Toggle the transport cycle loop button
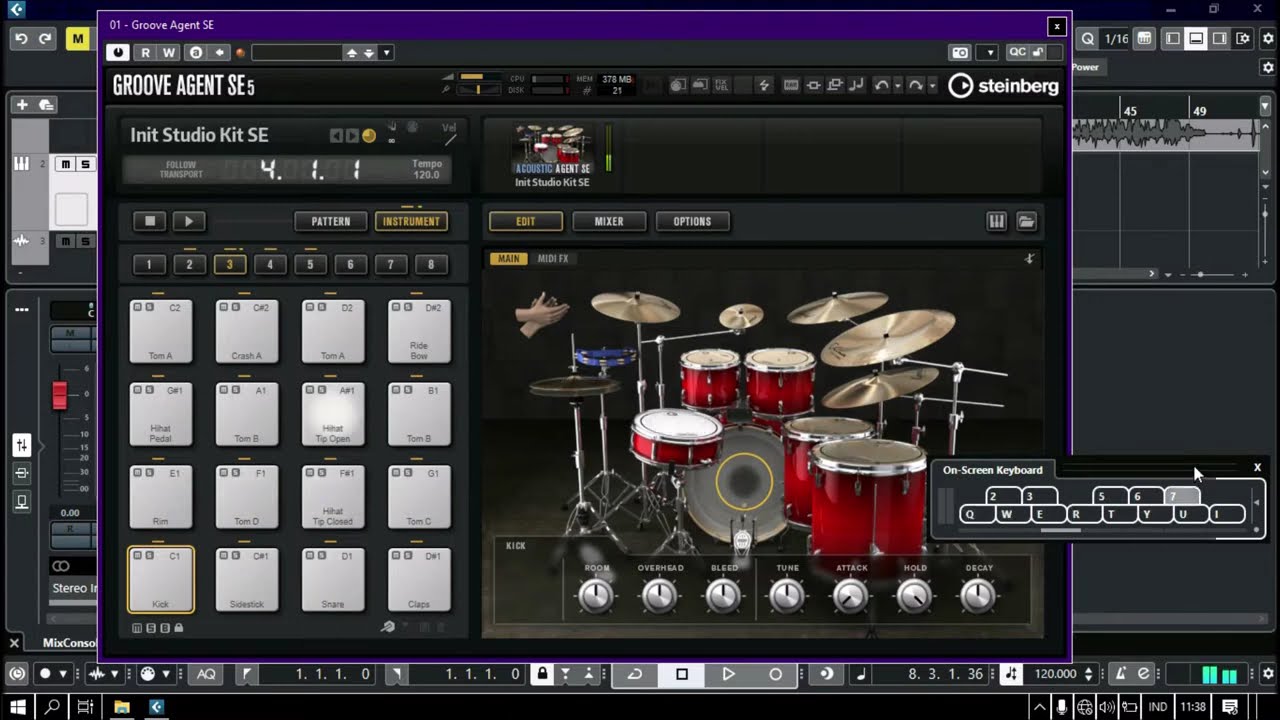Viewport: 1280px width, 720px height. [634, 674]
